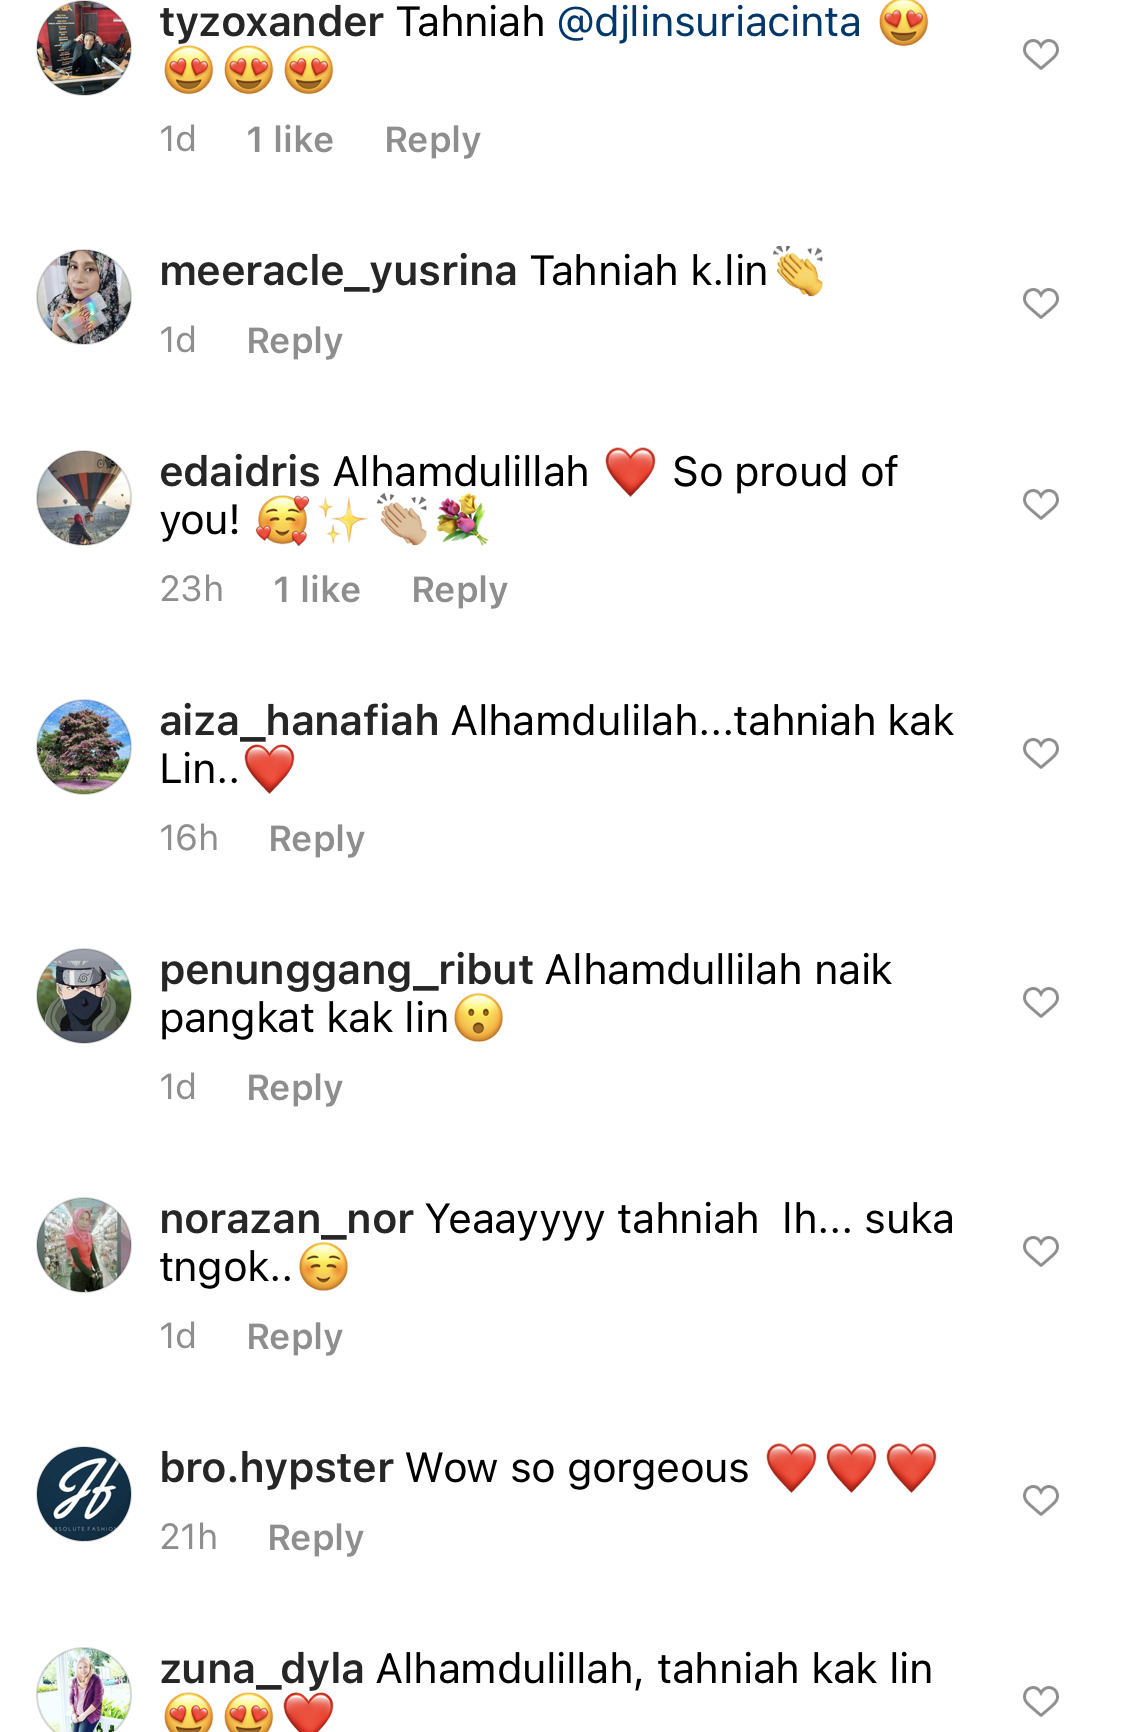Open penunggang_ribut's avatar thumbnail
This screenshot has height=1732, width=1125.
click(84, 996)
